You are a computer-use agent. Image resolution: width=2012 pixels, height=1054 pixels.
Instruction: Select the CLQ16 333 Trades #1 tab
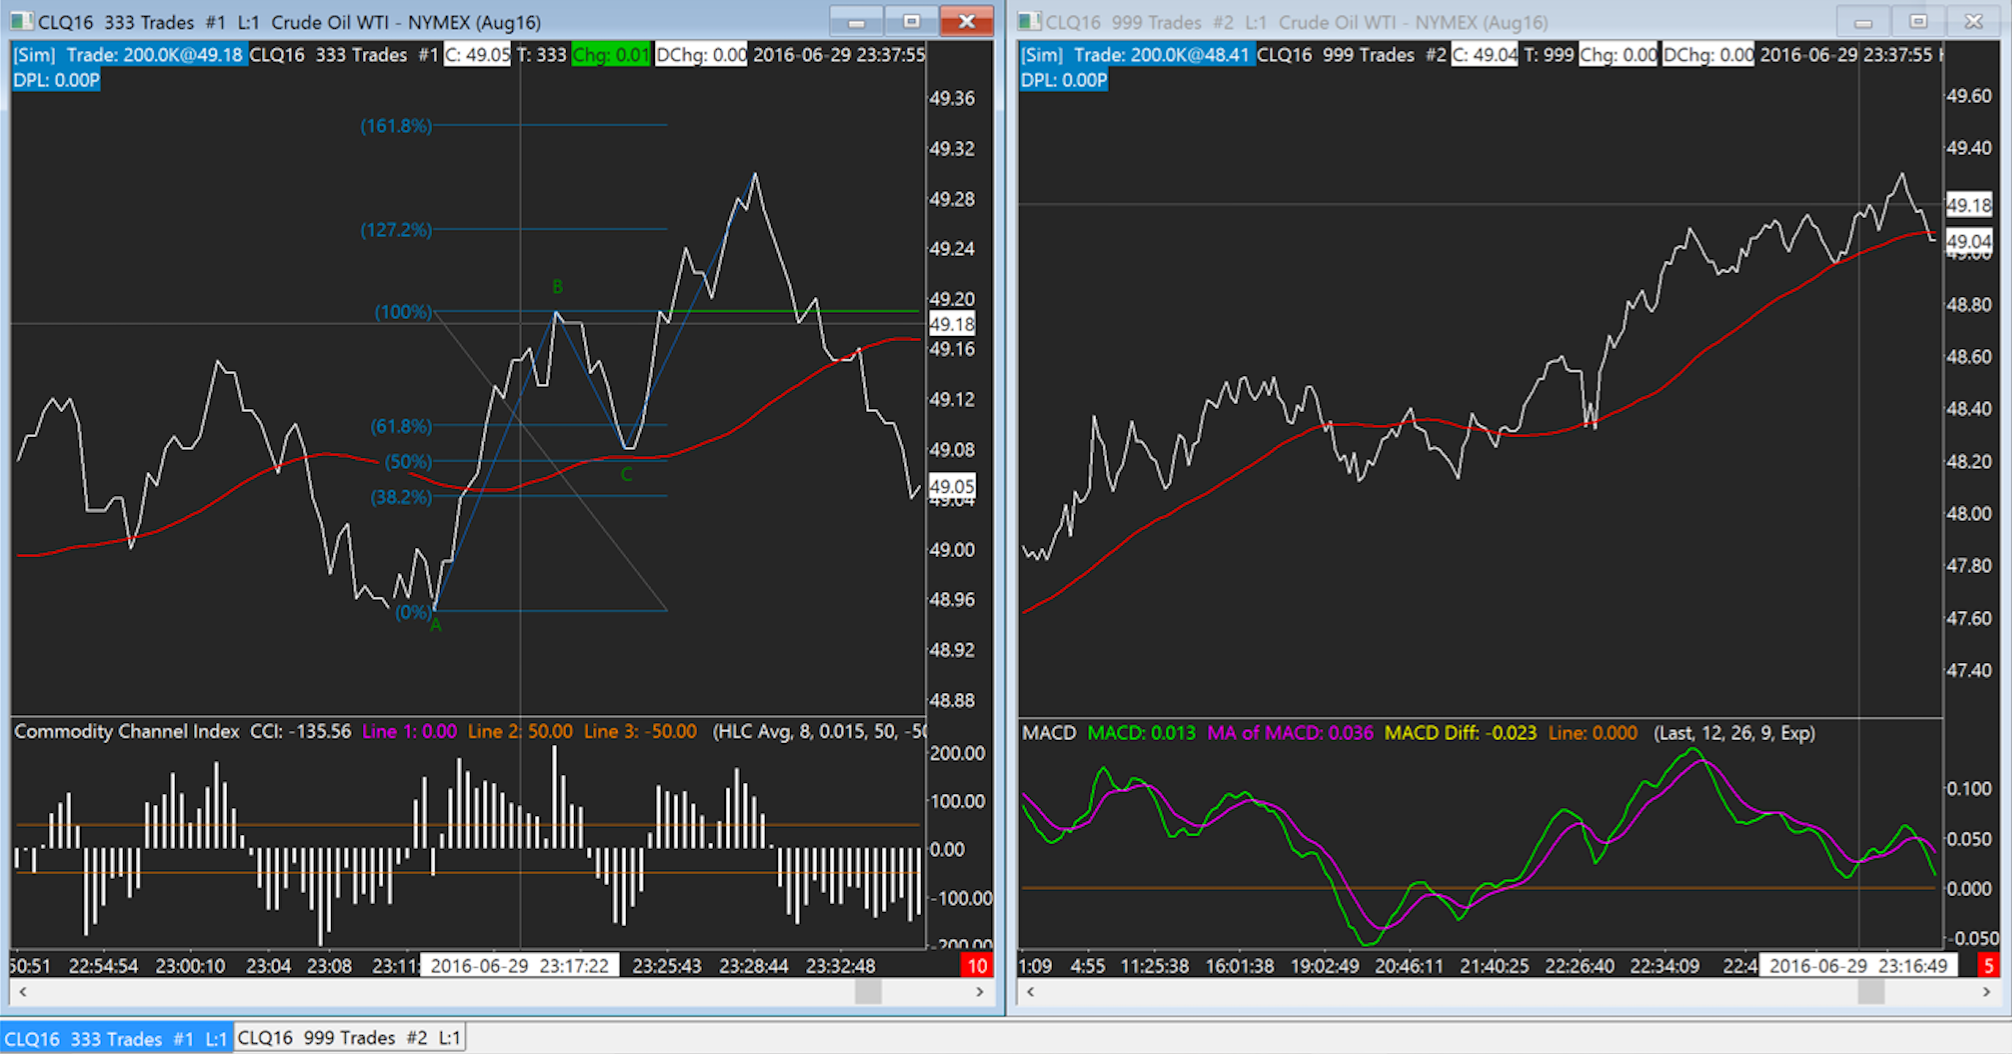point(116,1038)
